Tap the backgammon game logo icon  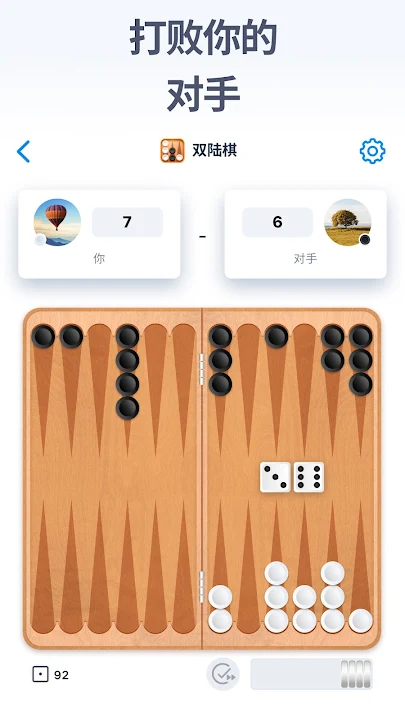tap(172, 151)
